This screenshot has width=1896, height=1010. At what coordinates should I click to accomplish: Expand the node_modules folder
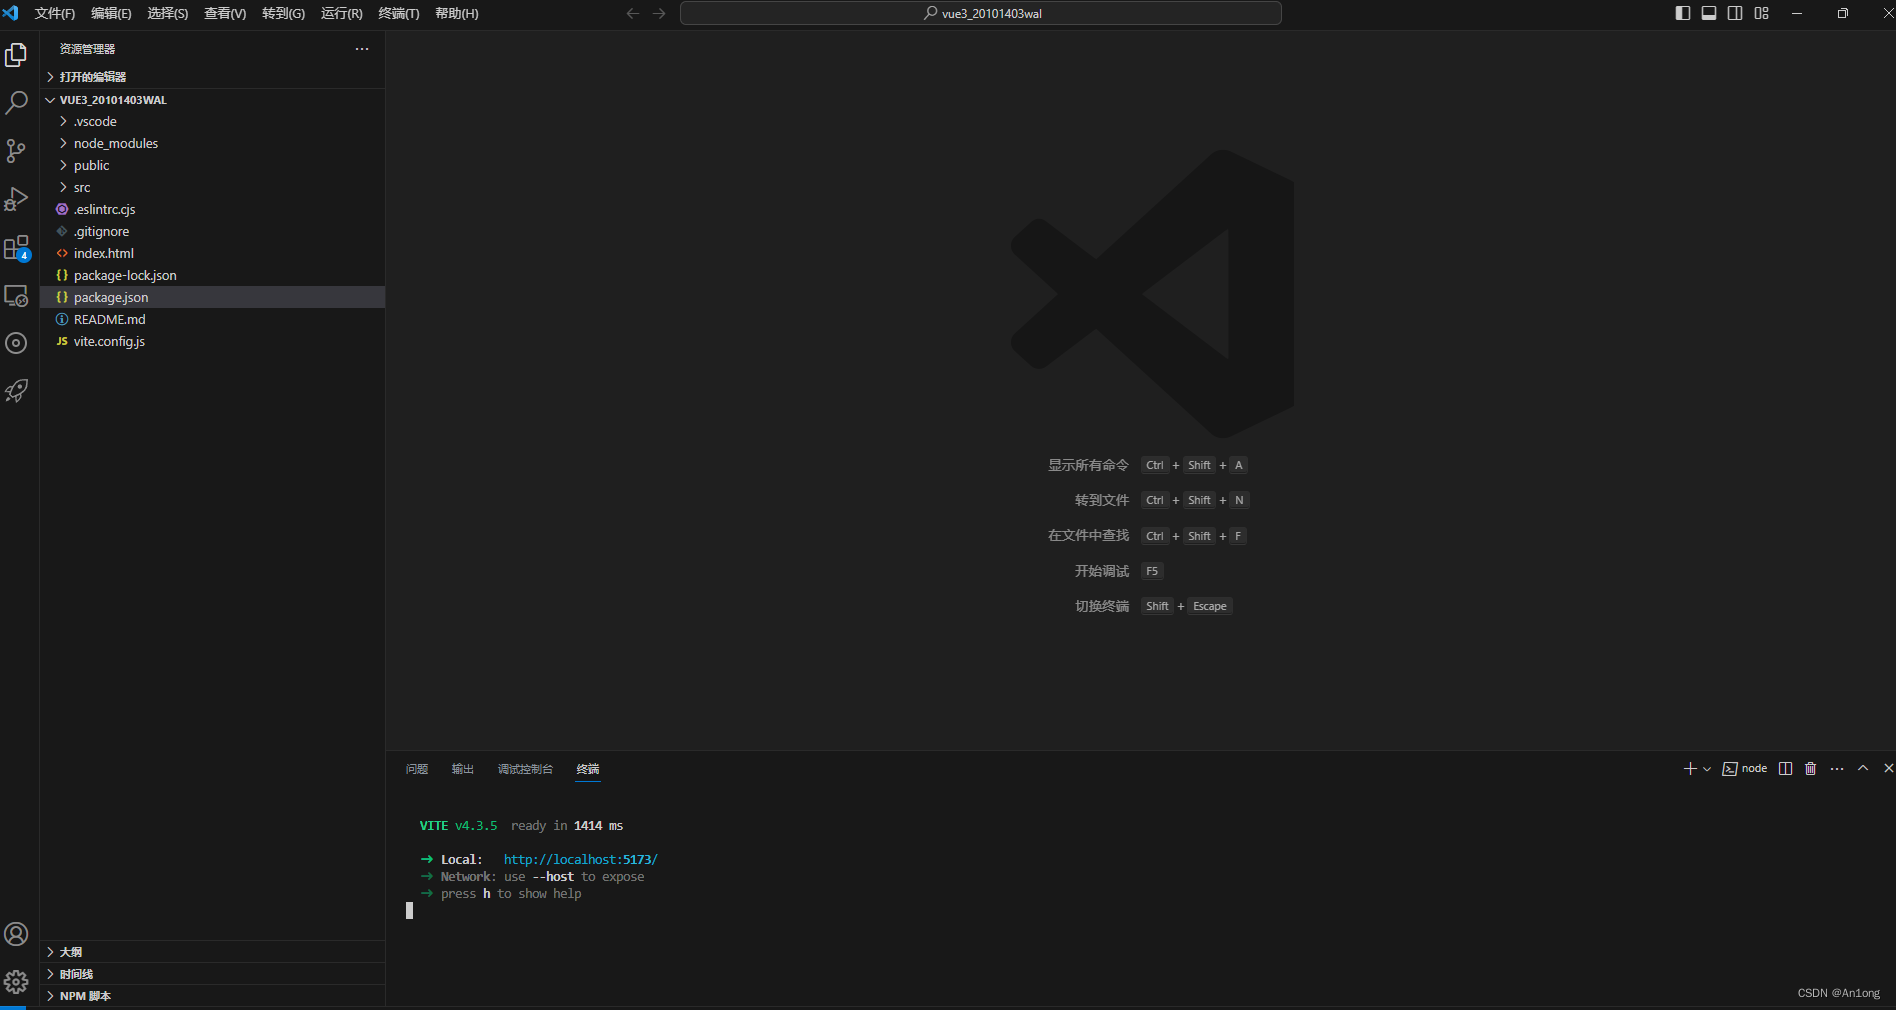point(116,143)
